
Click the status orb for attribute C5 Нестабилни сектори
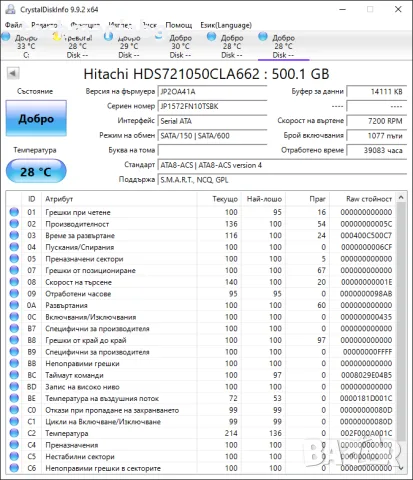coord(14,456)
